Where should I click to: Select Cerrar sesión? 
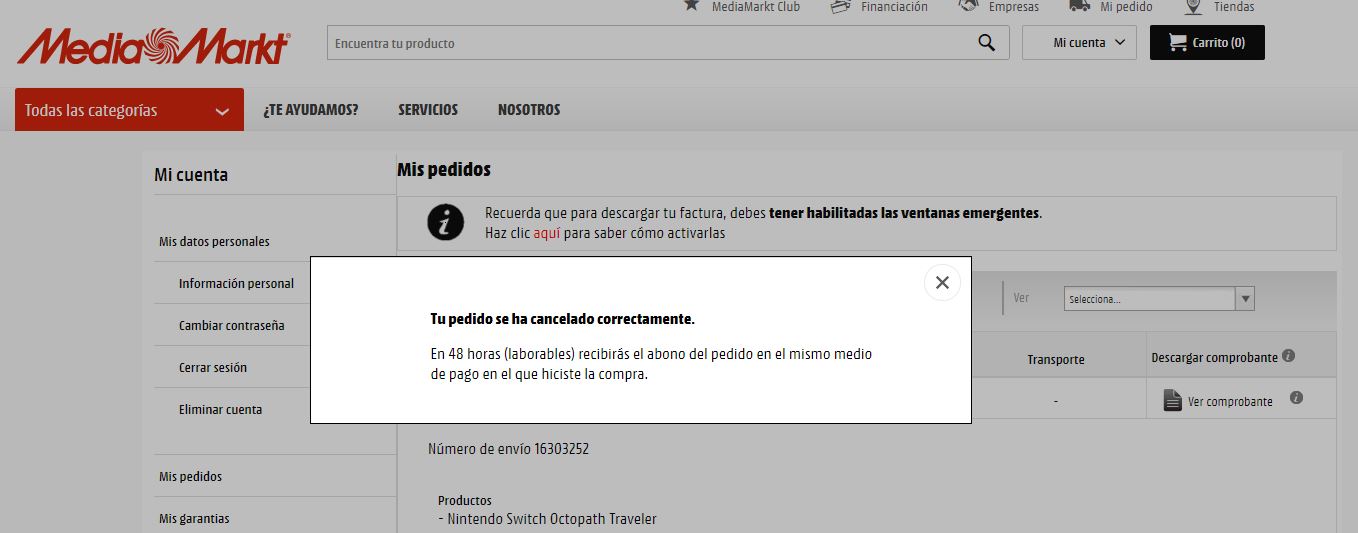[x=213, y=367]
